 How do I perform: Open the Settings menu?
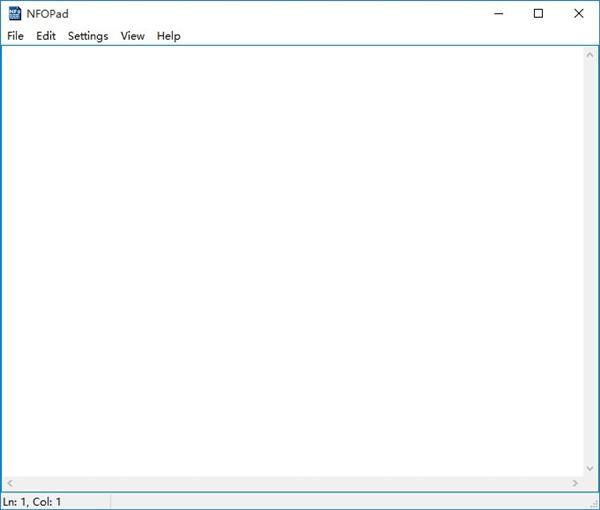88,36
